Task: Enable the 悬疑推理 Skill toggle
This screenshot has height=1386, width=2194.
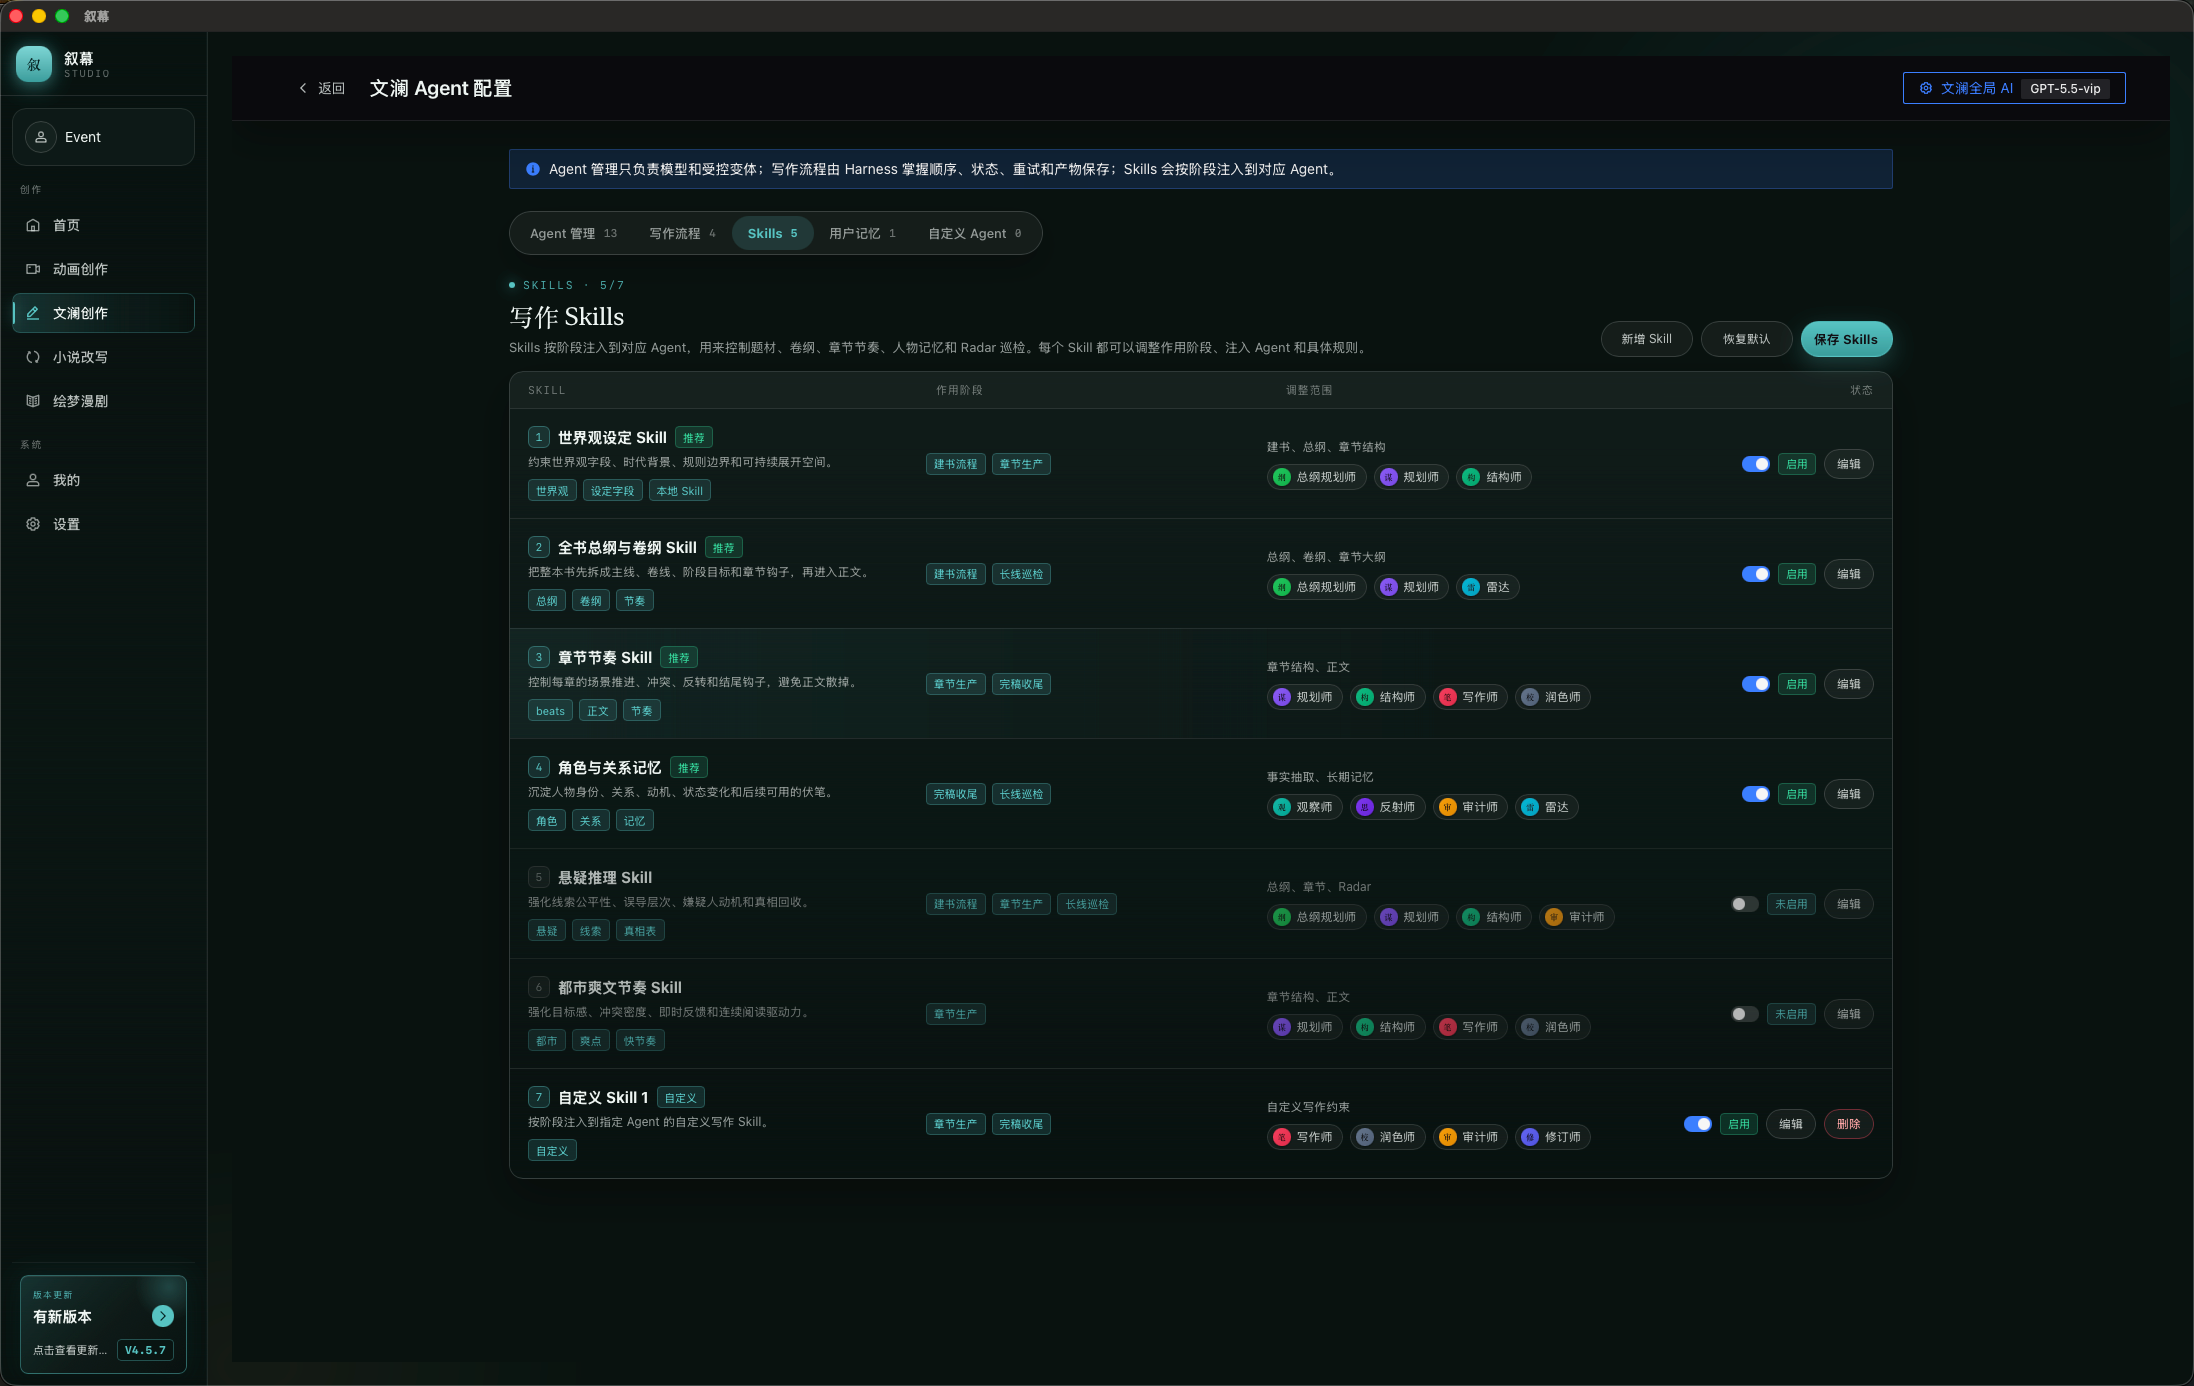Action: (1745, 904)
